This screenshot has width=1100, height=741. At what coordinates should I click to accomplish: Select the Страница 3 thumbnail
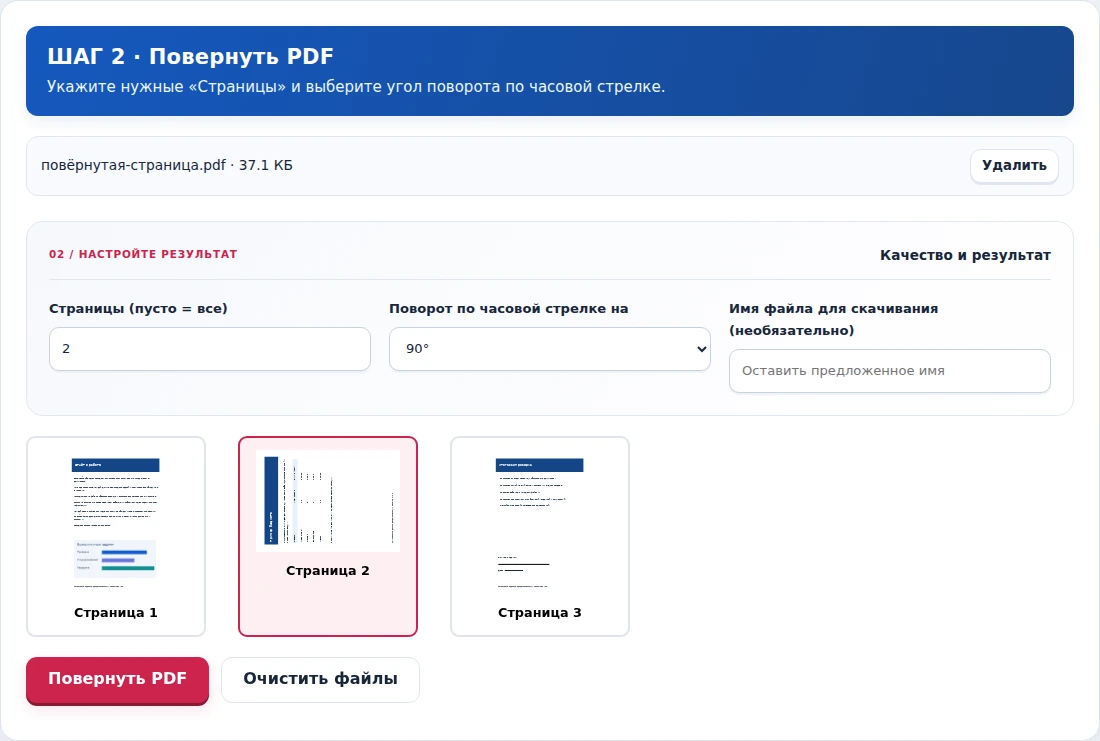click(x=539, y=537)
